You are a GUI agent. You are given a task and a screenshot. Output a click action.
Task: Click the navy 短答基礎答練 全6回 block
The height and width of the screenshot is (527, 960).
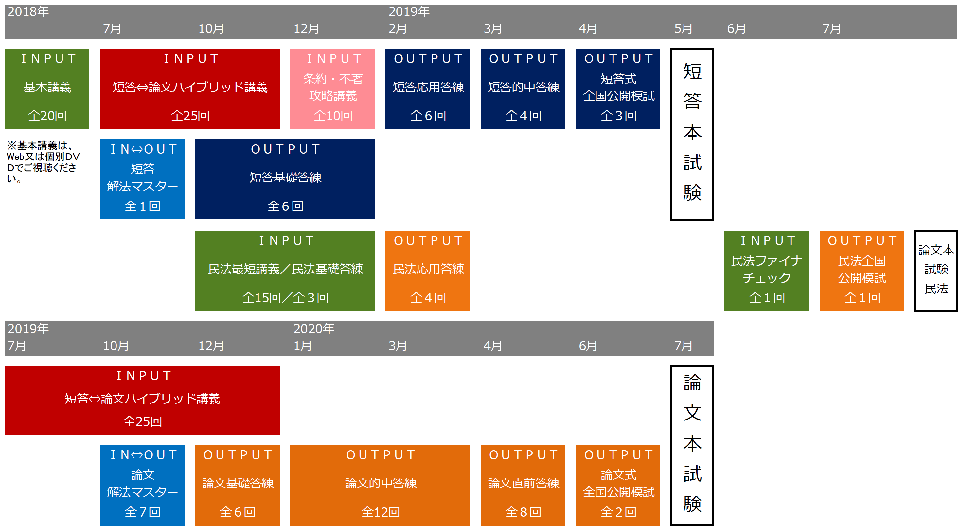point(285,178)
